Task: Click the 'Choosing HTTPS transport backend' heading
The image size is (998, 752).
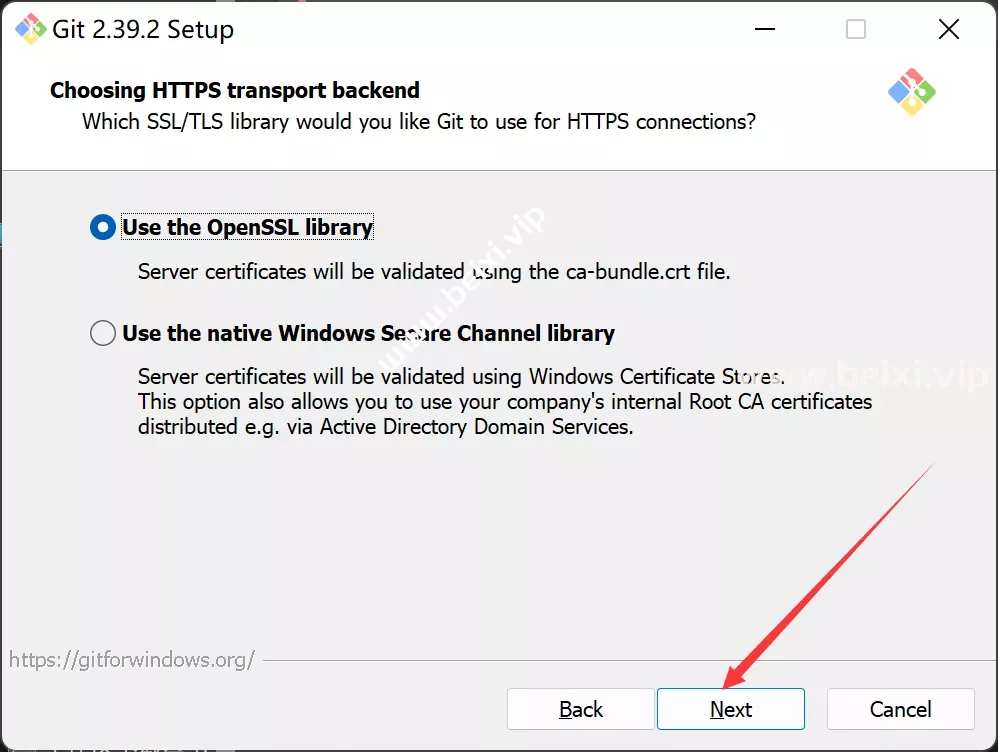Action: (x=235, y=90)
